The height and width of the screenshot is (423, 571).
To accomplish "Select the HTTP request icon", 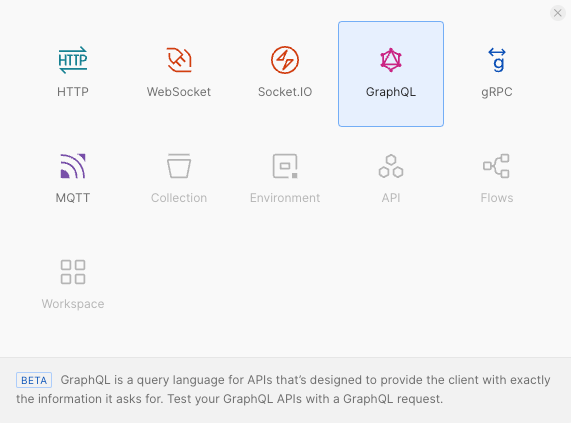I will coord(73,60).
